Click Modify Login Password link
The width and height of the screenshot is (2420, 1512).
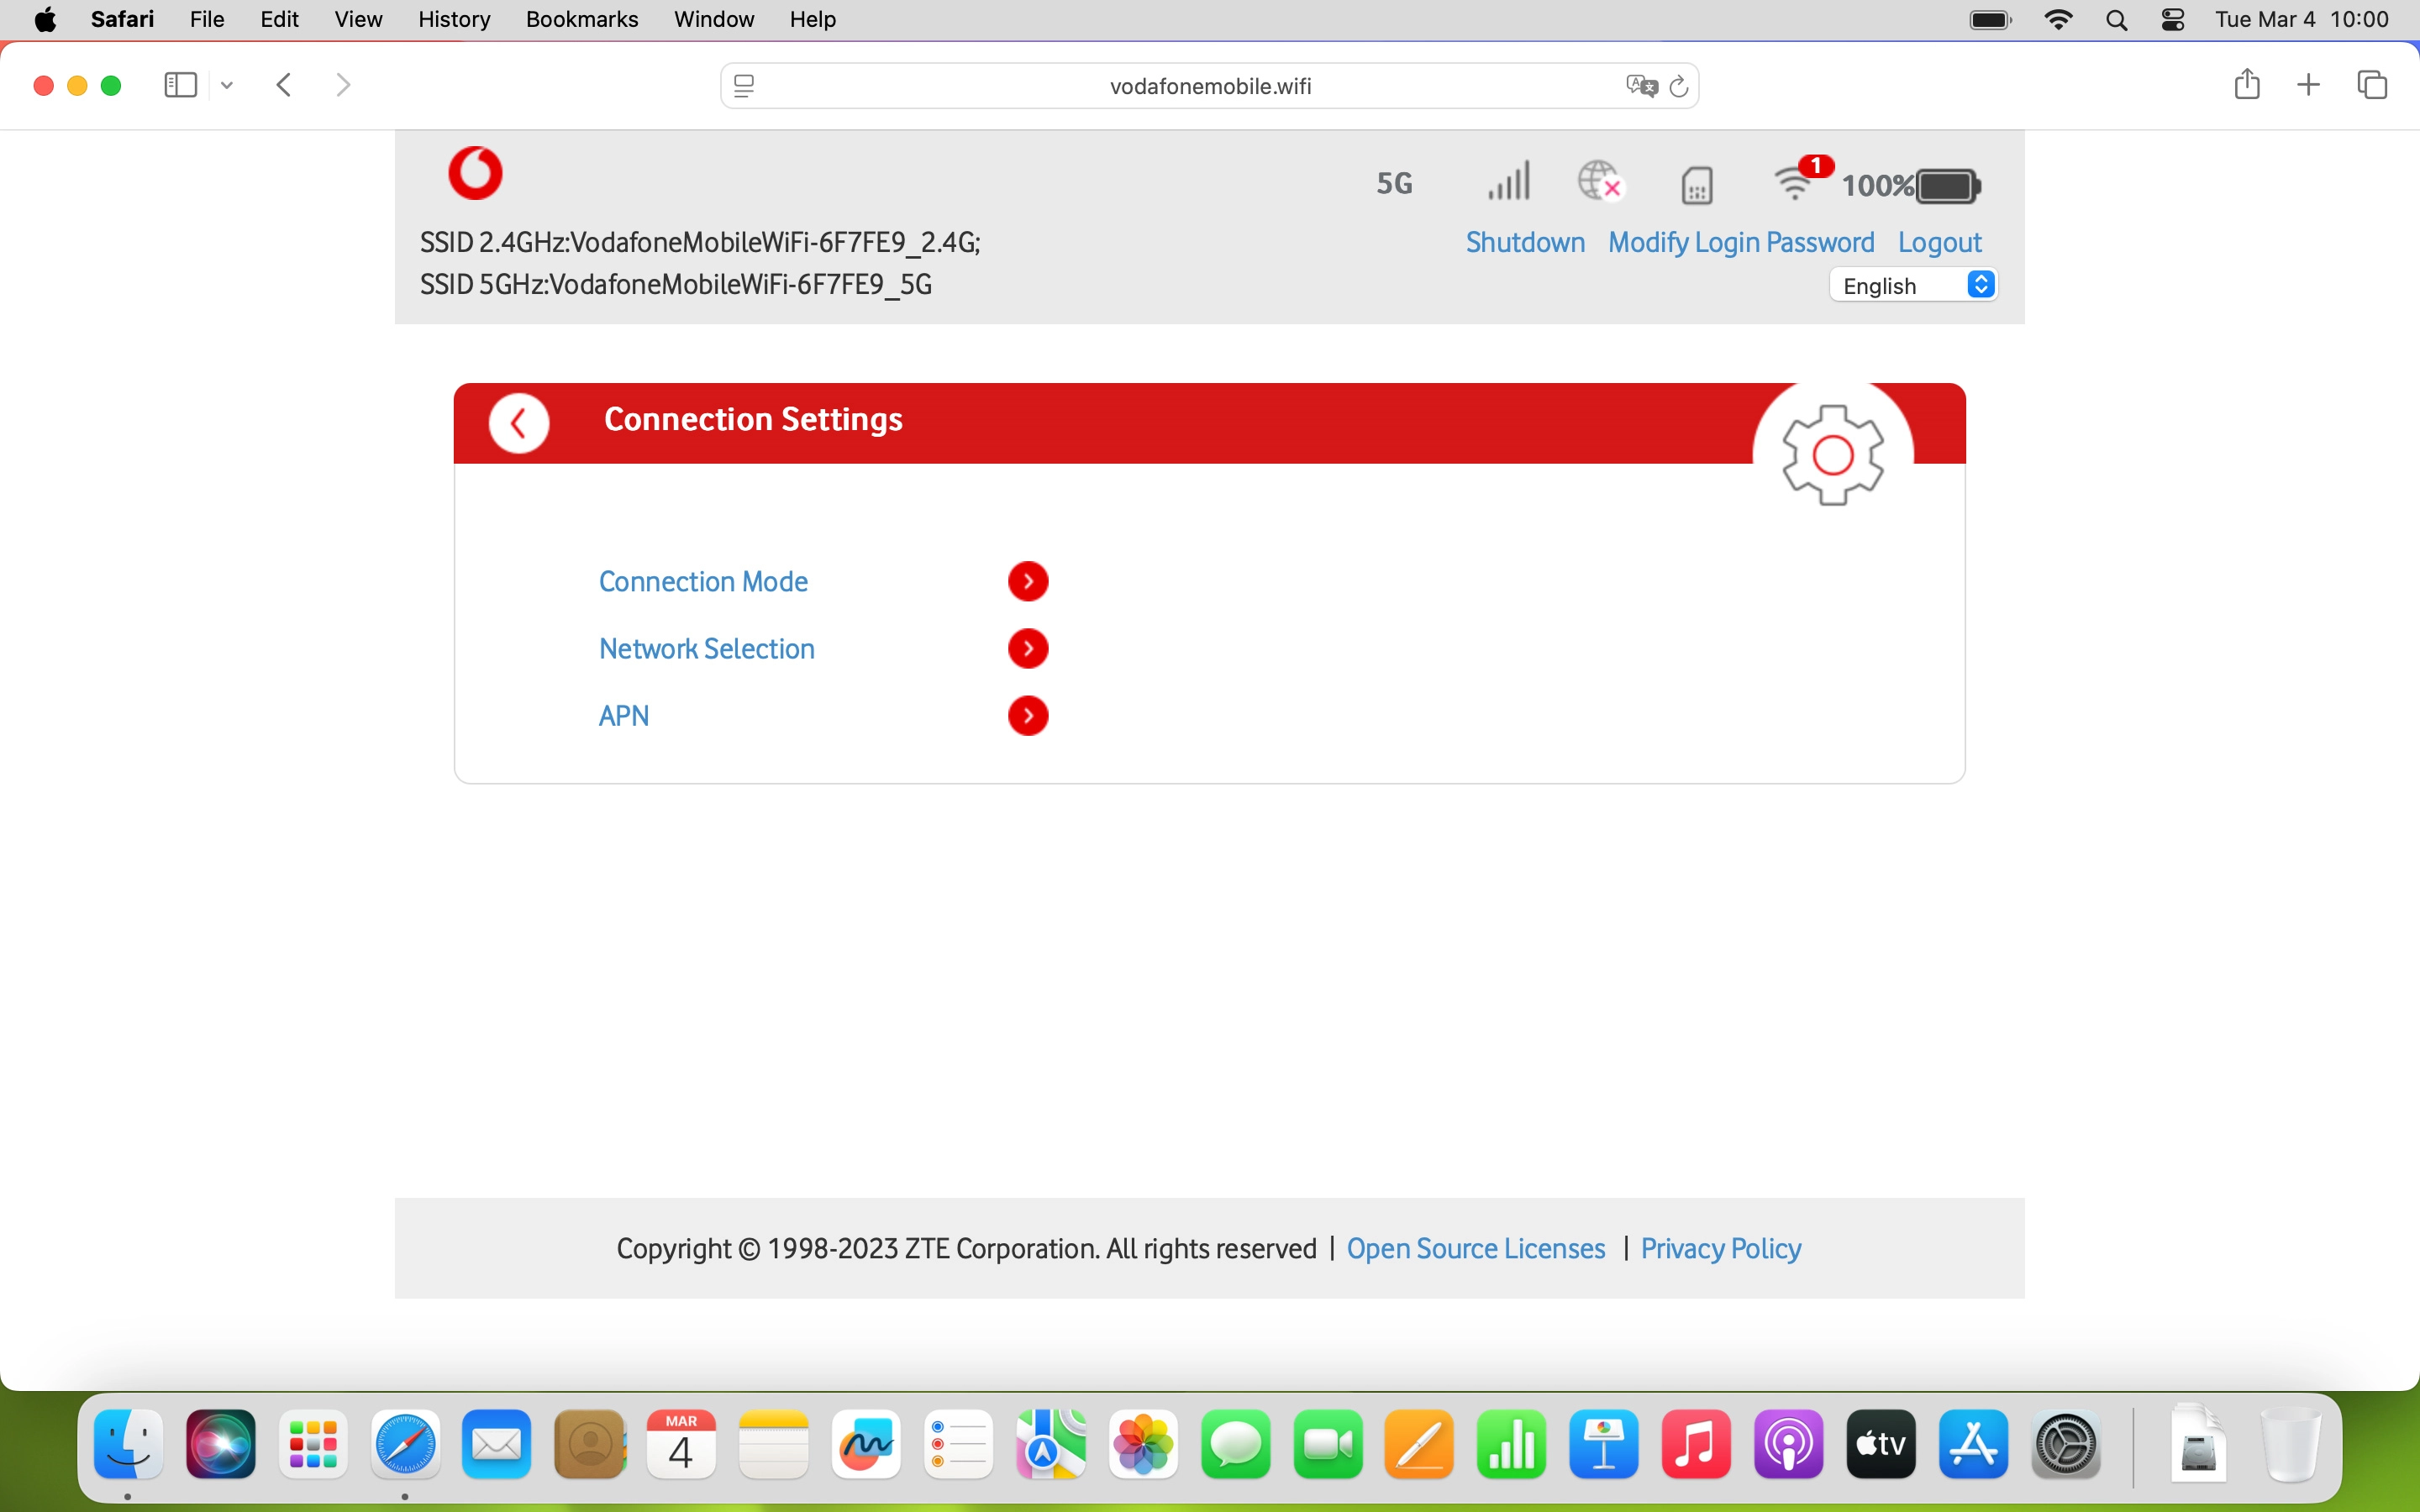coord(1740,243)
